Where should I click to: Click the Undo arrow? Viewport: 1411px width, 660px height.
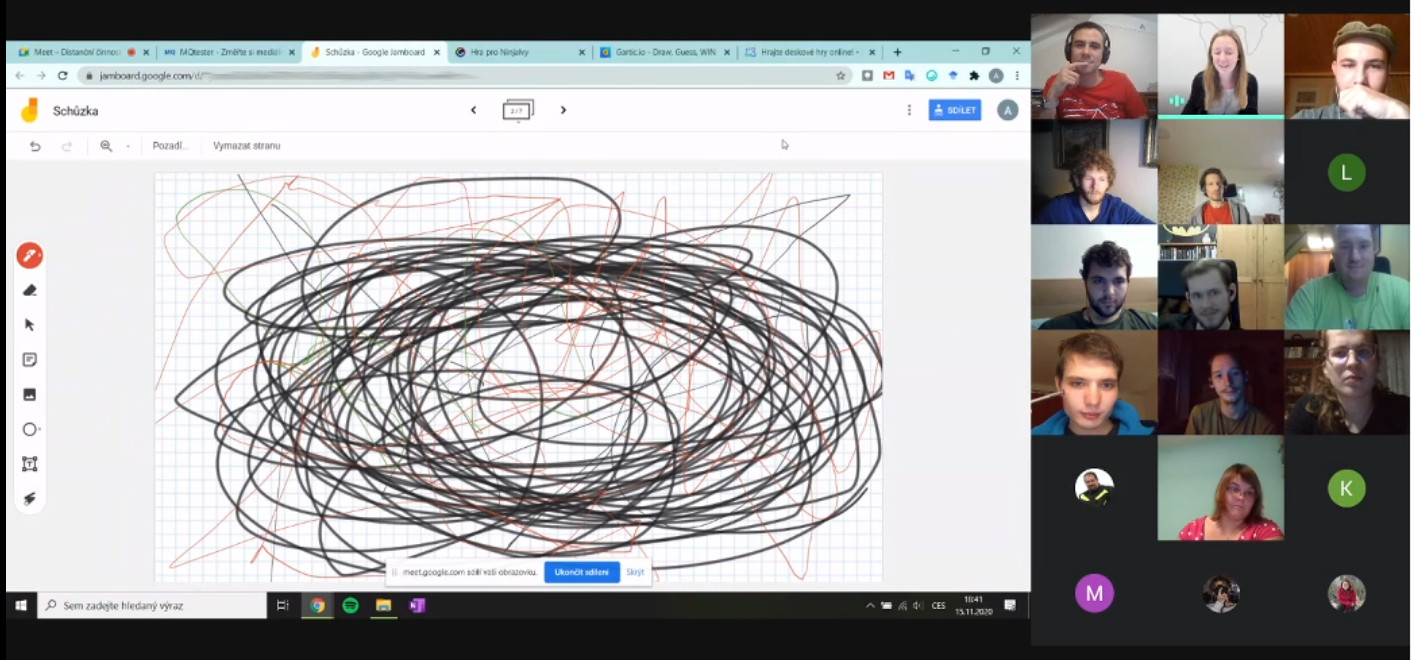pyautogui.click(x=35, y=146)
